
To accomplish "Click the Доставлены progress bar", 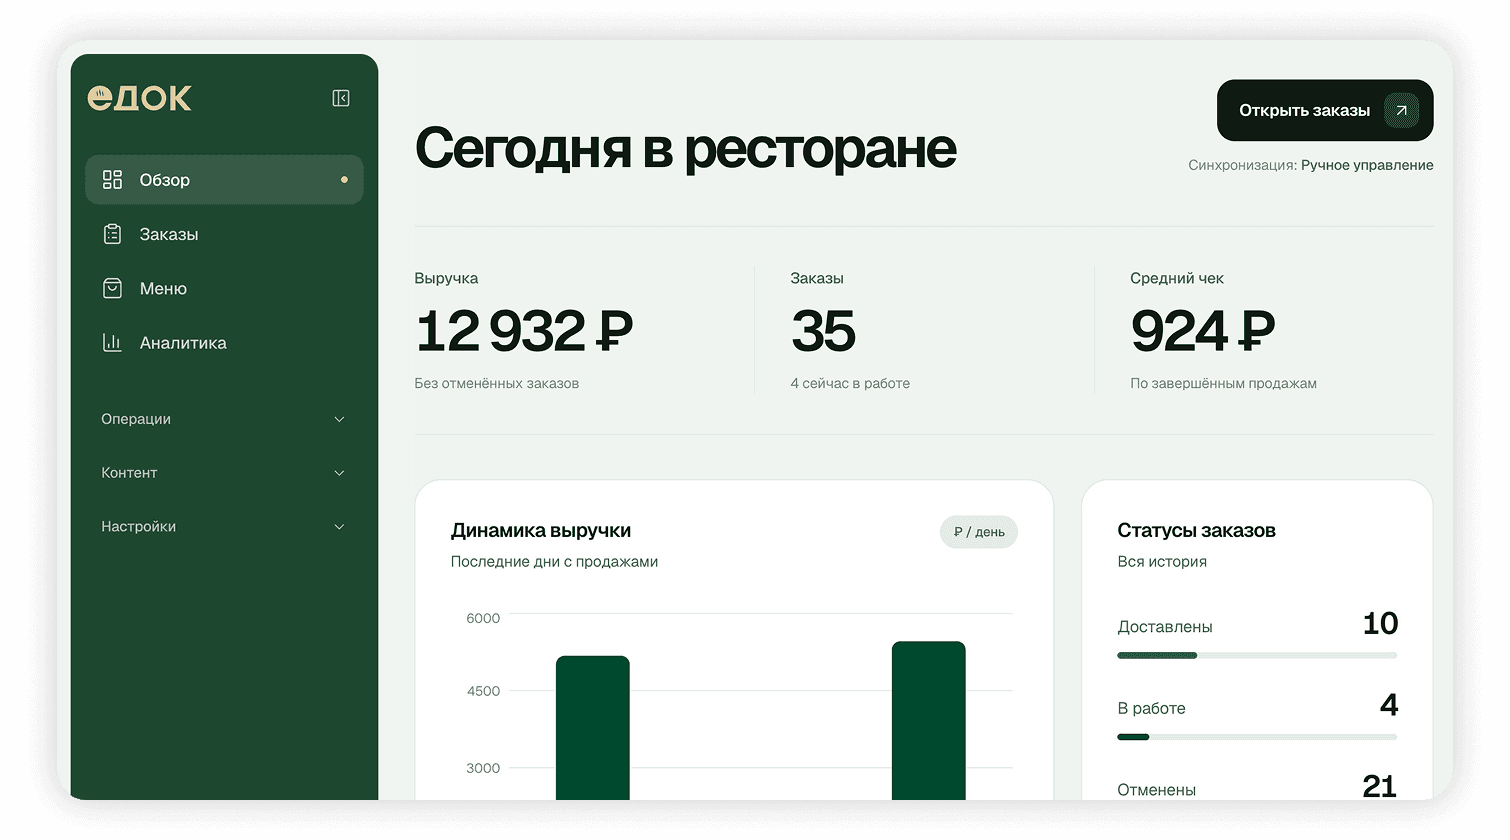I will [1257, 656].
